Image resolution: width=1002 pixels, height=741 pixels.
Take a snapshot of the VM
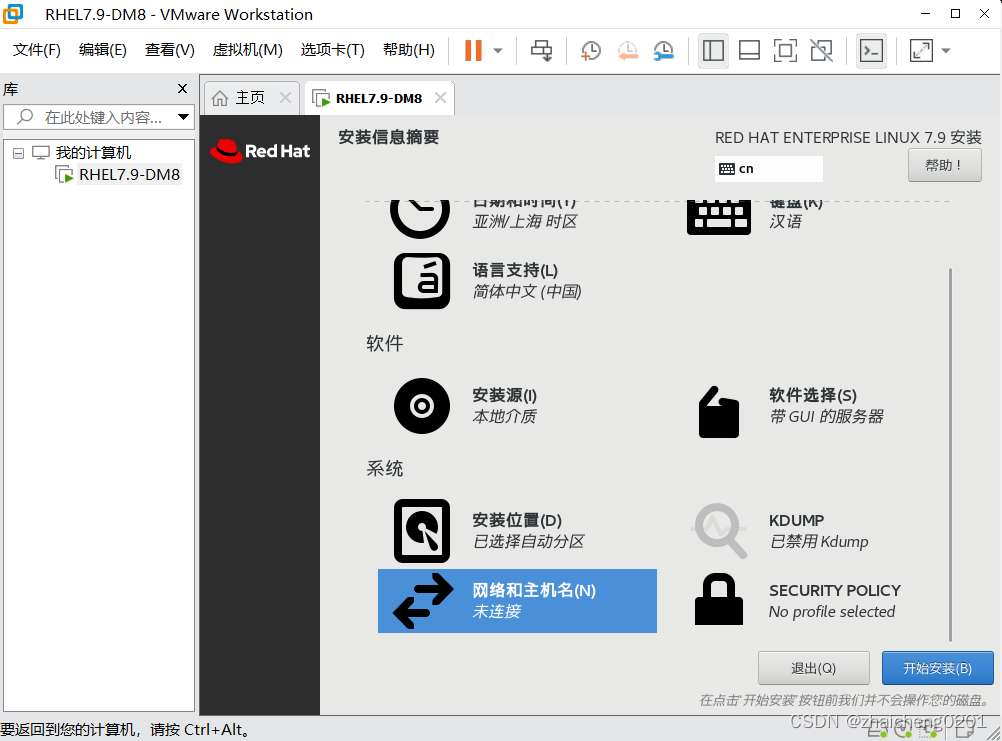coord(590,50)
